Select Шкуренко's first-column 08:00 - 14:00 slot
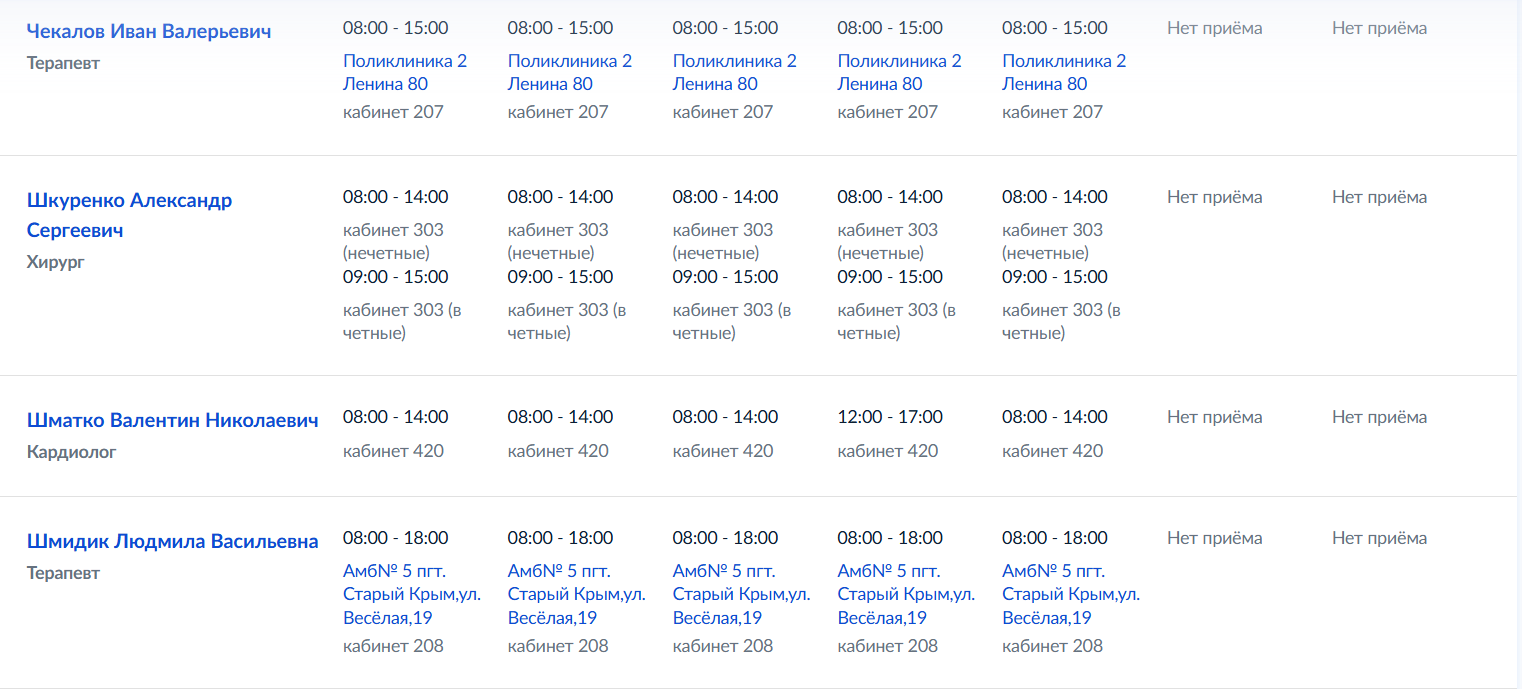Image resolution: width=1522 pixels, height=689 pixels. [x=396, y=197]
